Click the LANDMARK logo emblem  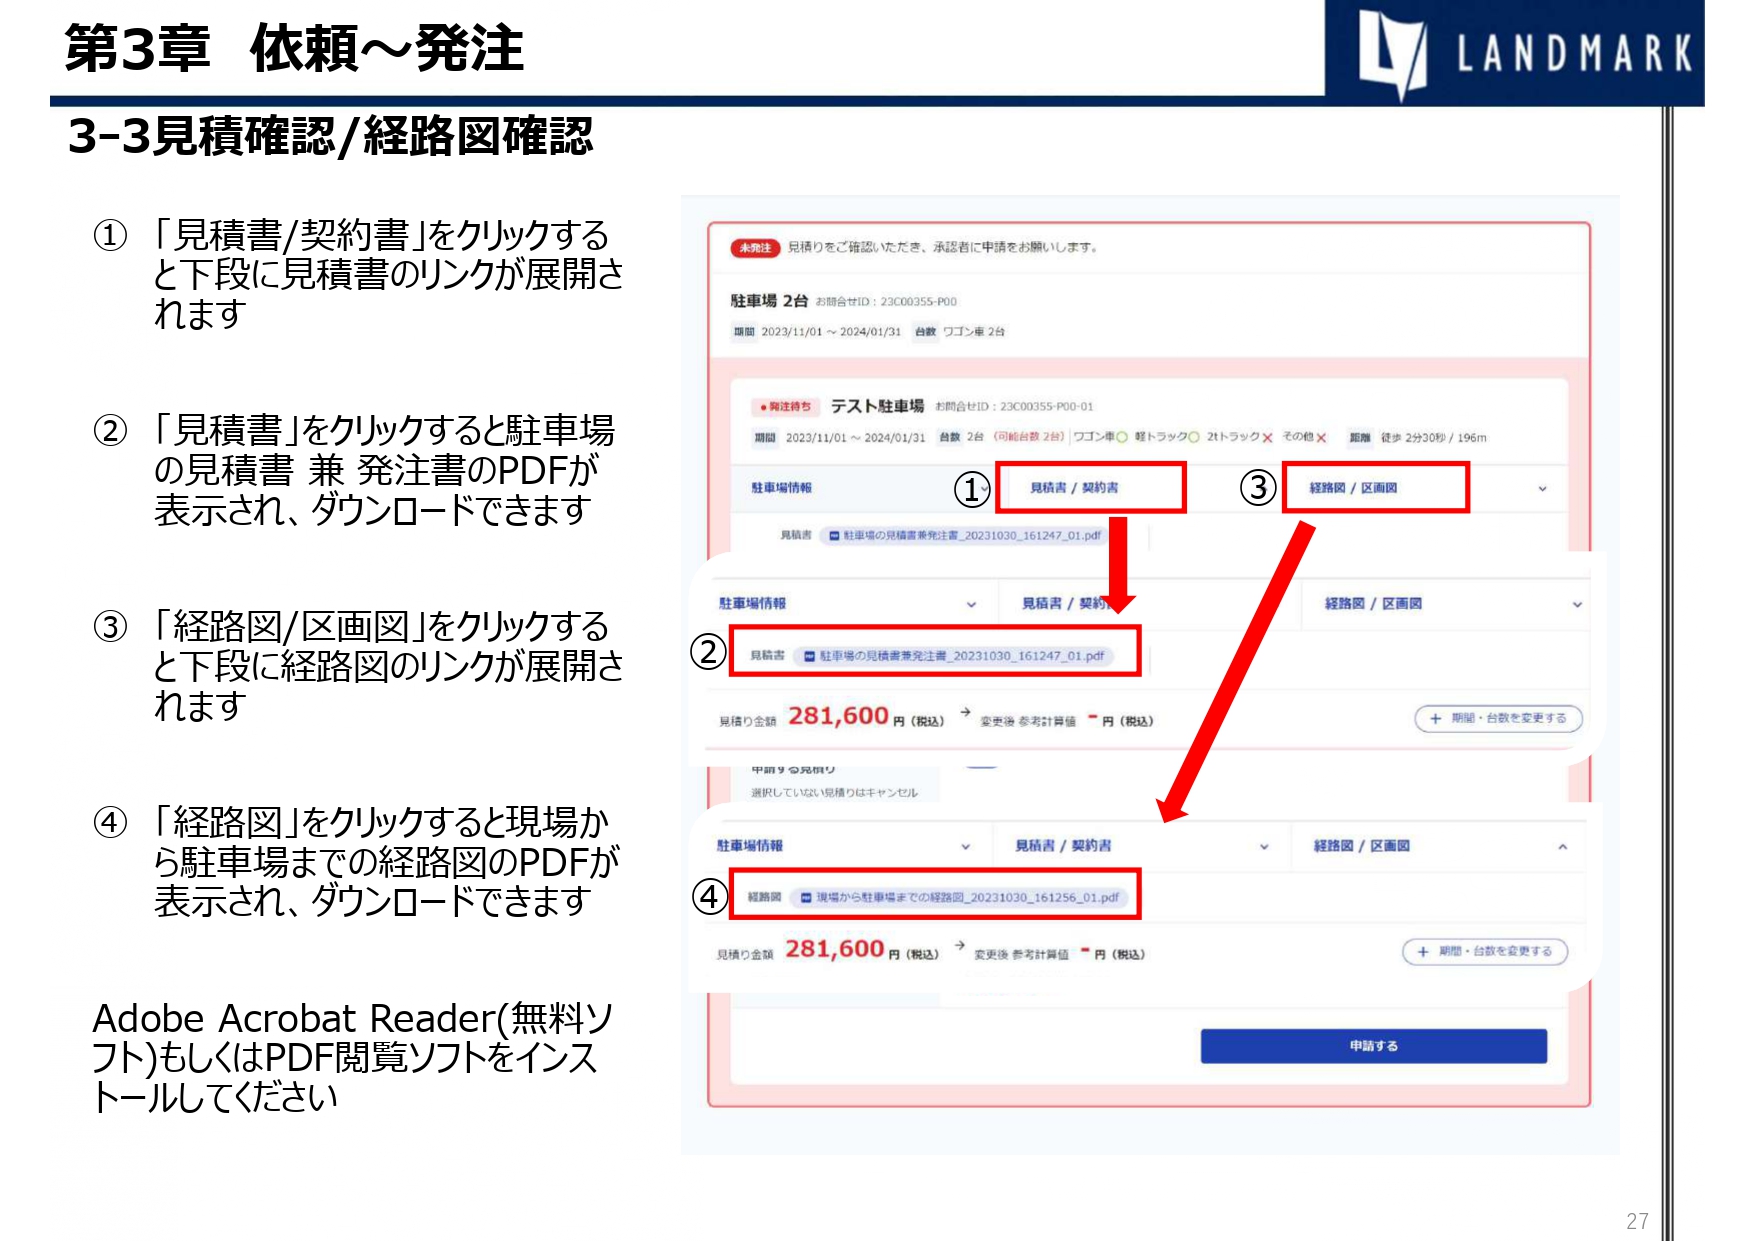coord(1391,55)
